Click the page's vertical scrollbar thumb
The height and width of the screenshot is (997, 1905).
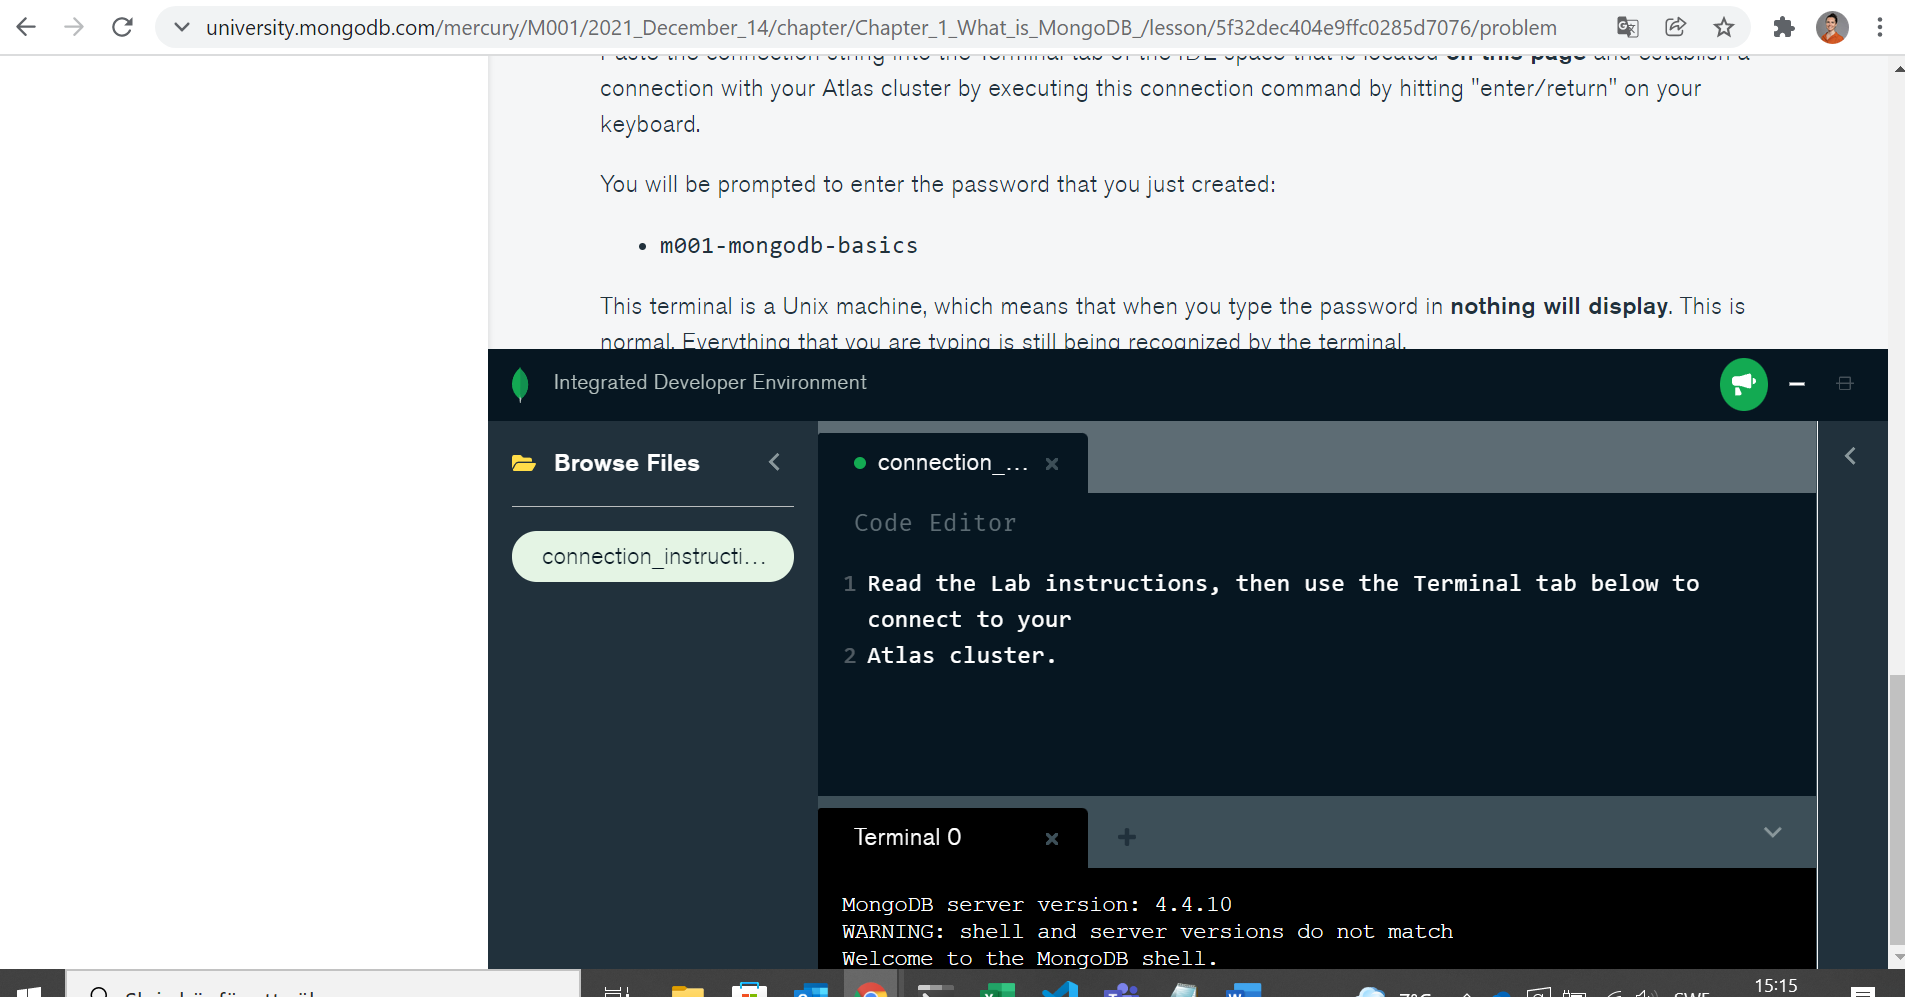1896,810
